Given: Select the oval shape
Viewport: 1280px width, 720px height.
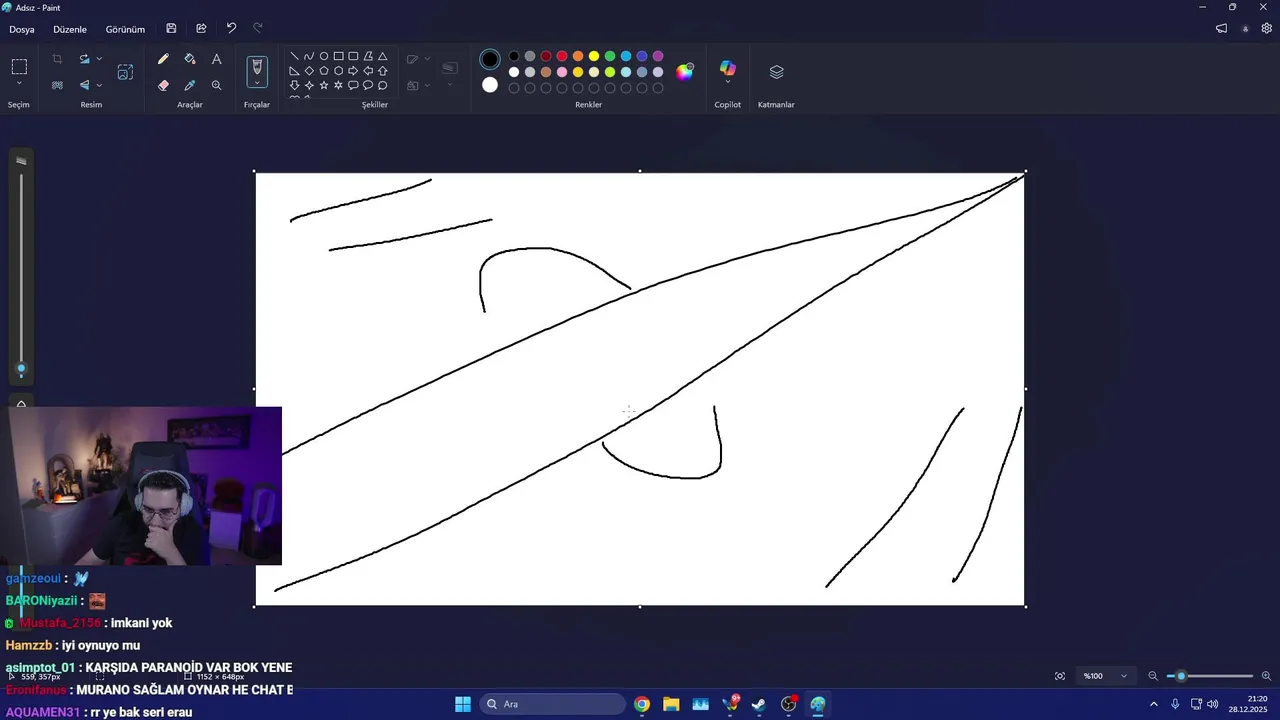Looking at the screenshot, I should [324, 57].
